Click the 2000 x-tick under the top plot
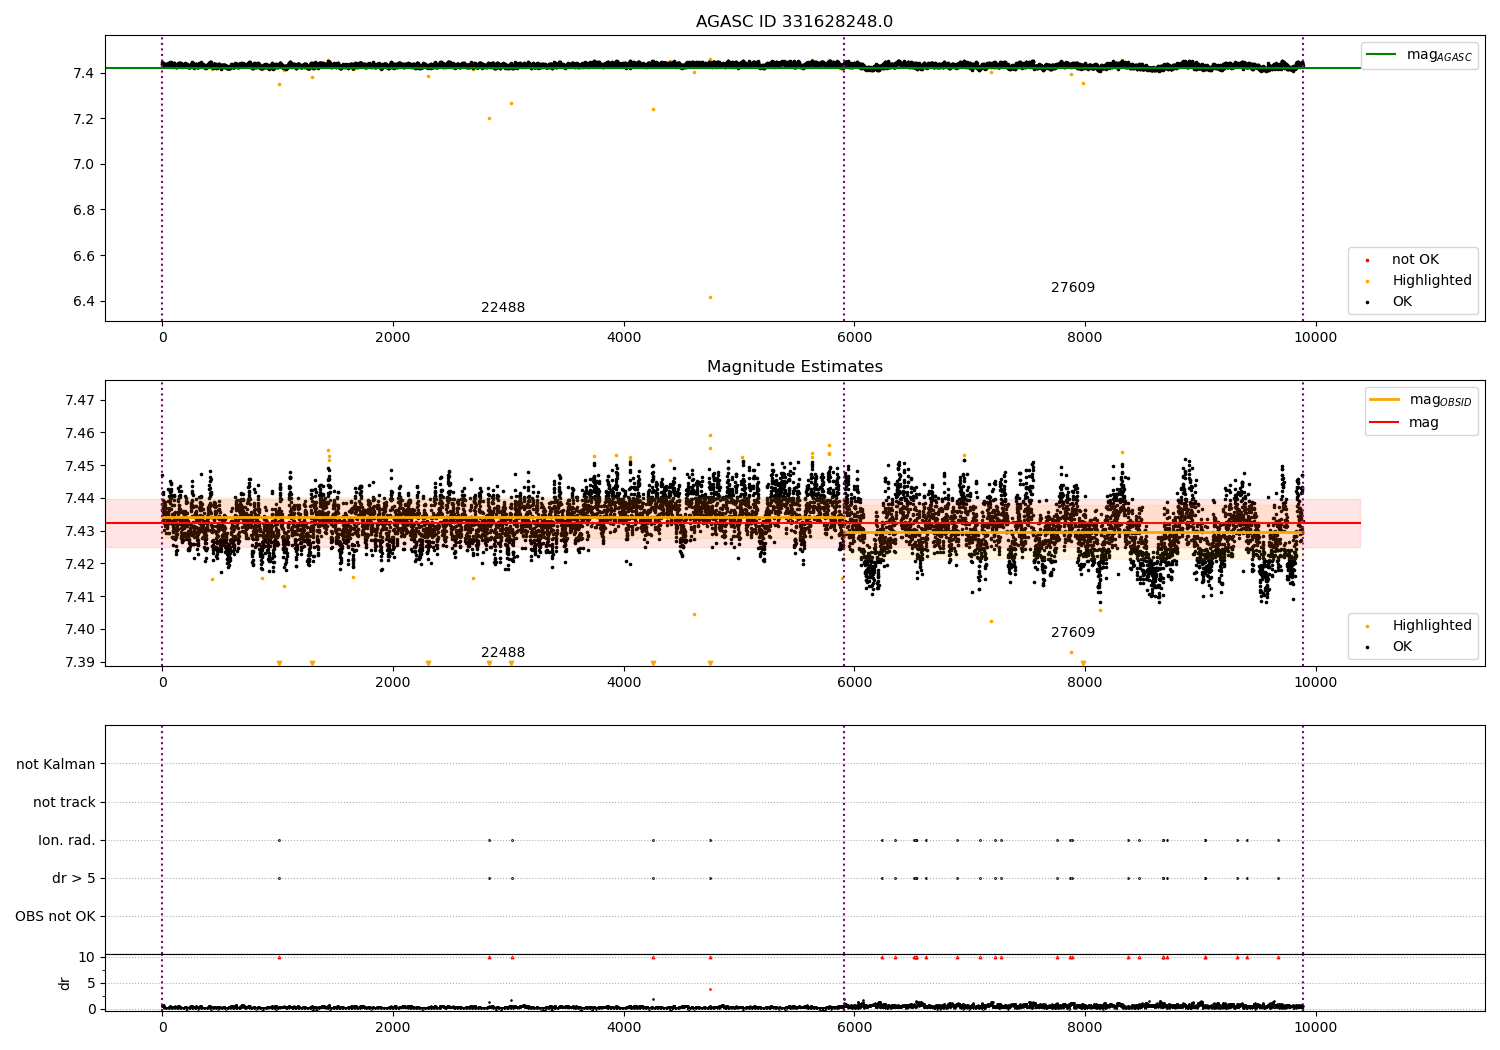1500x1050 pixels. pyautogui.click(x=393, y=338)
